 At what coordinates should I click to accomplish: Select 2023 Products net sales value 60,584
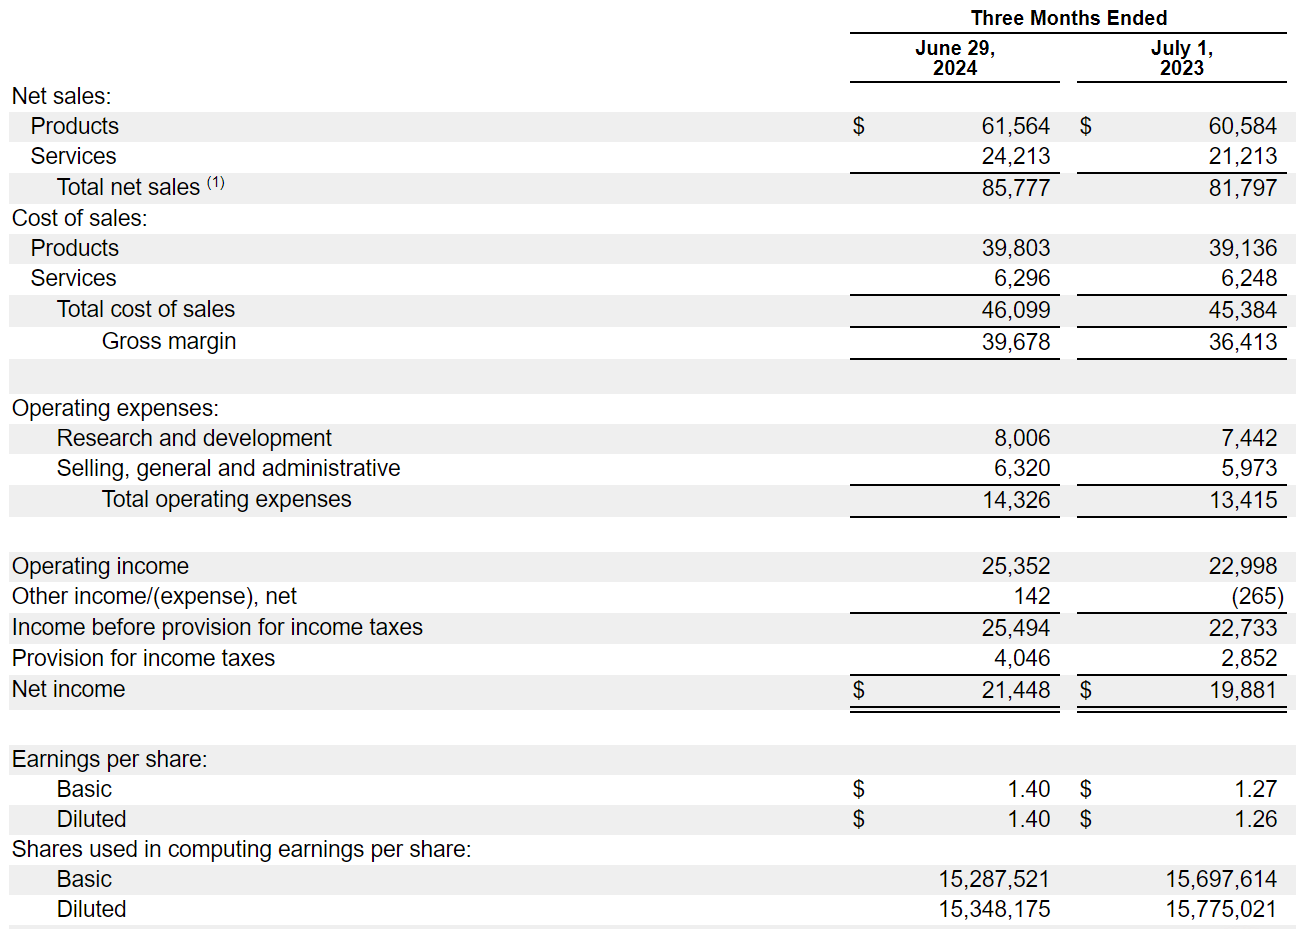tap(1242, 126)
